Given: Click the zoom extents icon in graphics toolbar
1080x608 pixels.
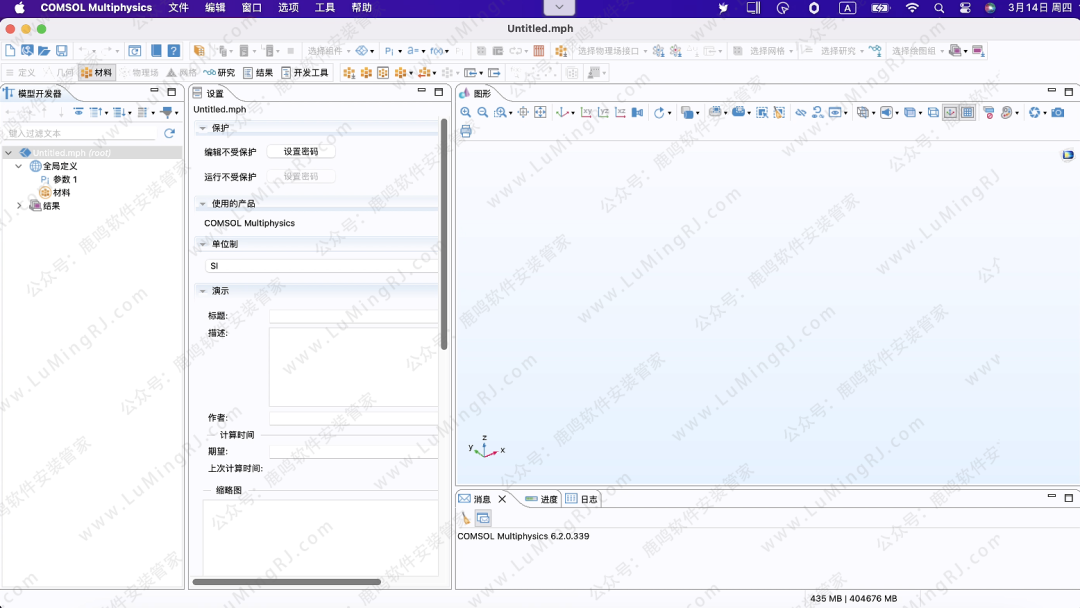Looking at the screenshot, I should 540,113.
